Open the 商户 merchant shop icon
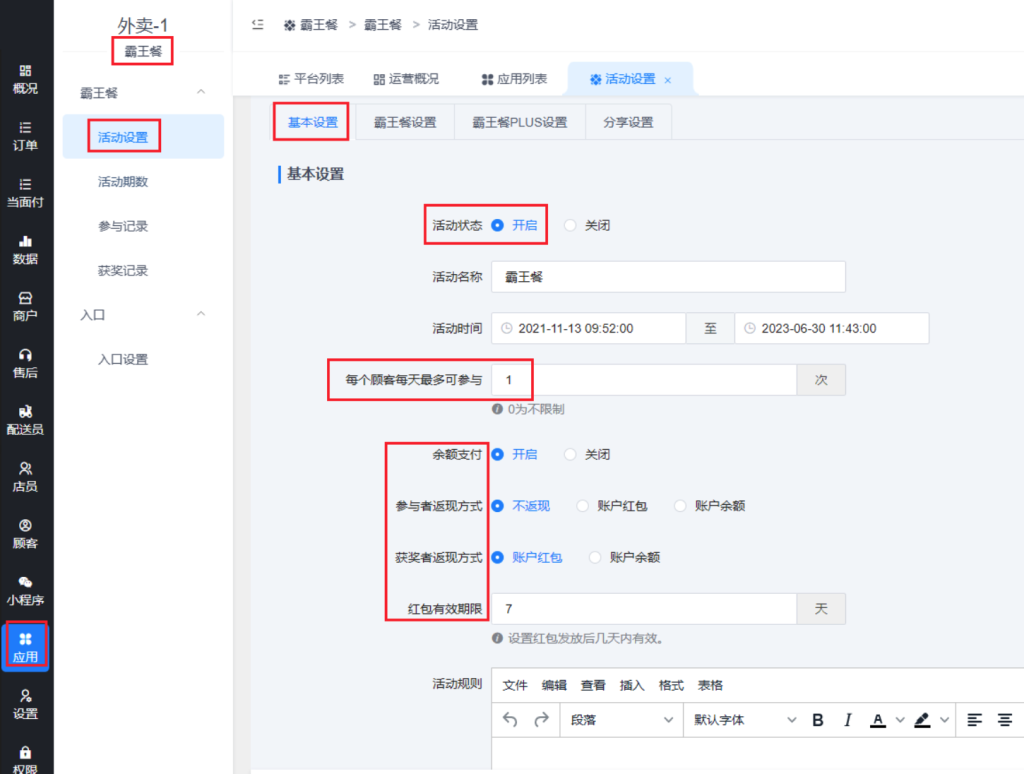The image size is (1024, 774). (25, 298)
